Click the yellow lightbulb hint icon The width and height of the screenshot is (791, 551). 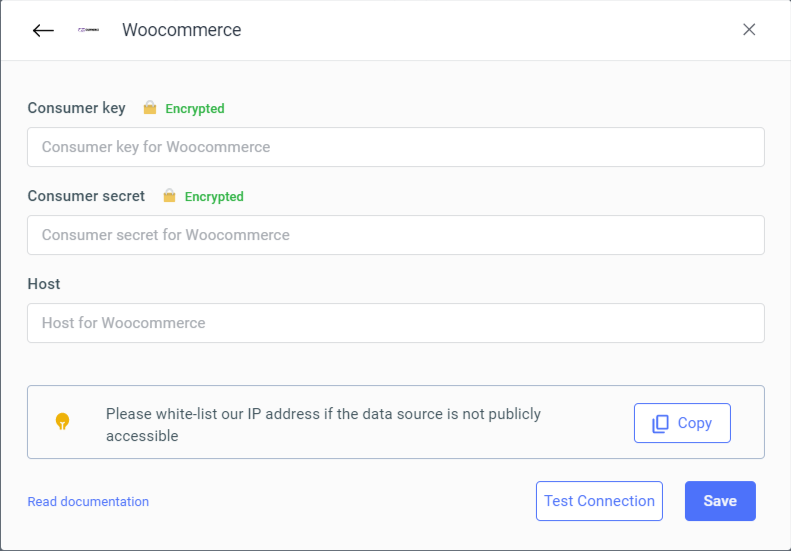[62, 422]
